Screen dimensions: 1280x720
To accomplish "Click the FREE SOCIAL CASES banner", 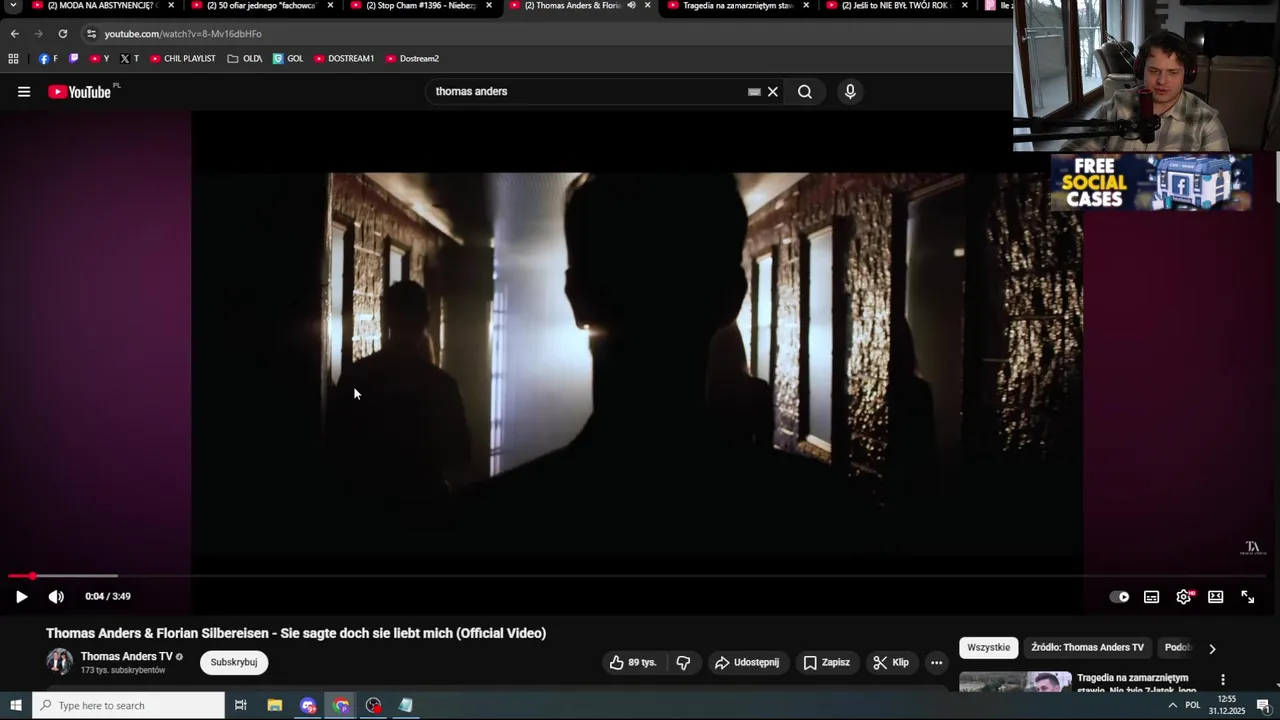I will click(x=1150, y=182).
